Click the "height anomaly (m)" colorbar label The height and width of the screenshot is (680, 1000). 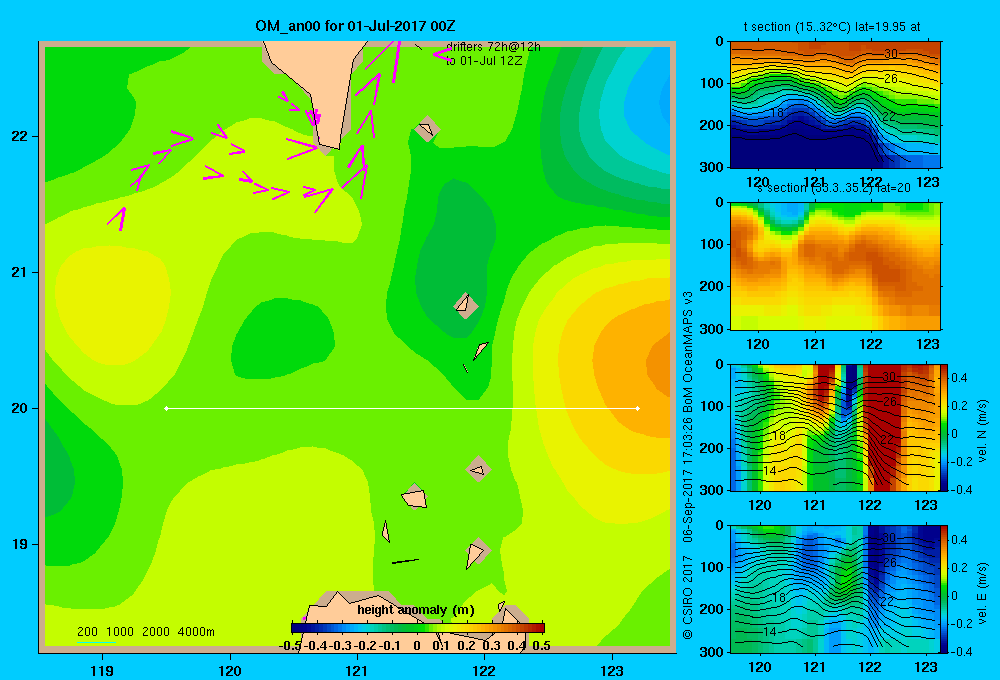pos(416,610)
